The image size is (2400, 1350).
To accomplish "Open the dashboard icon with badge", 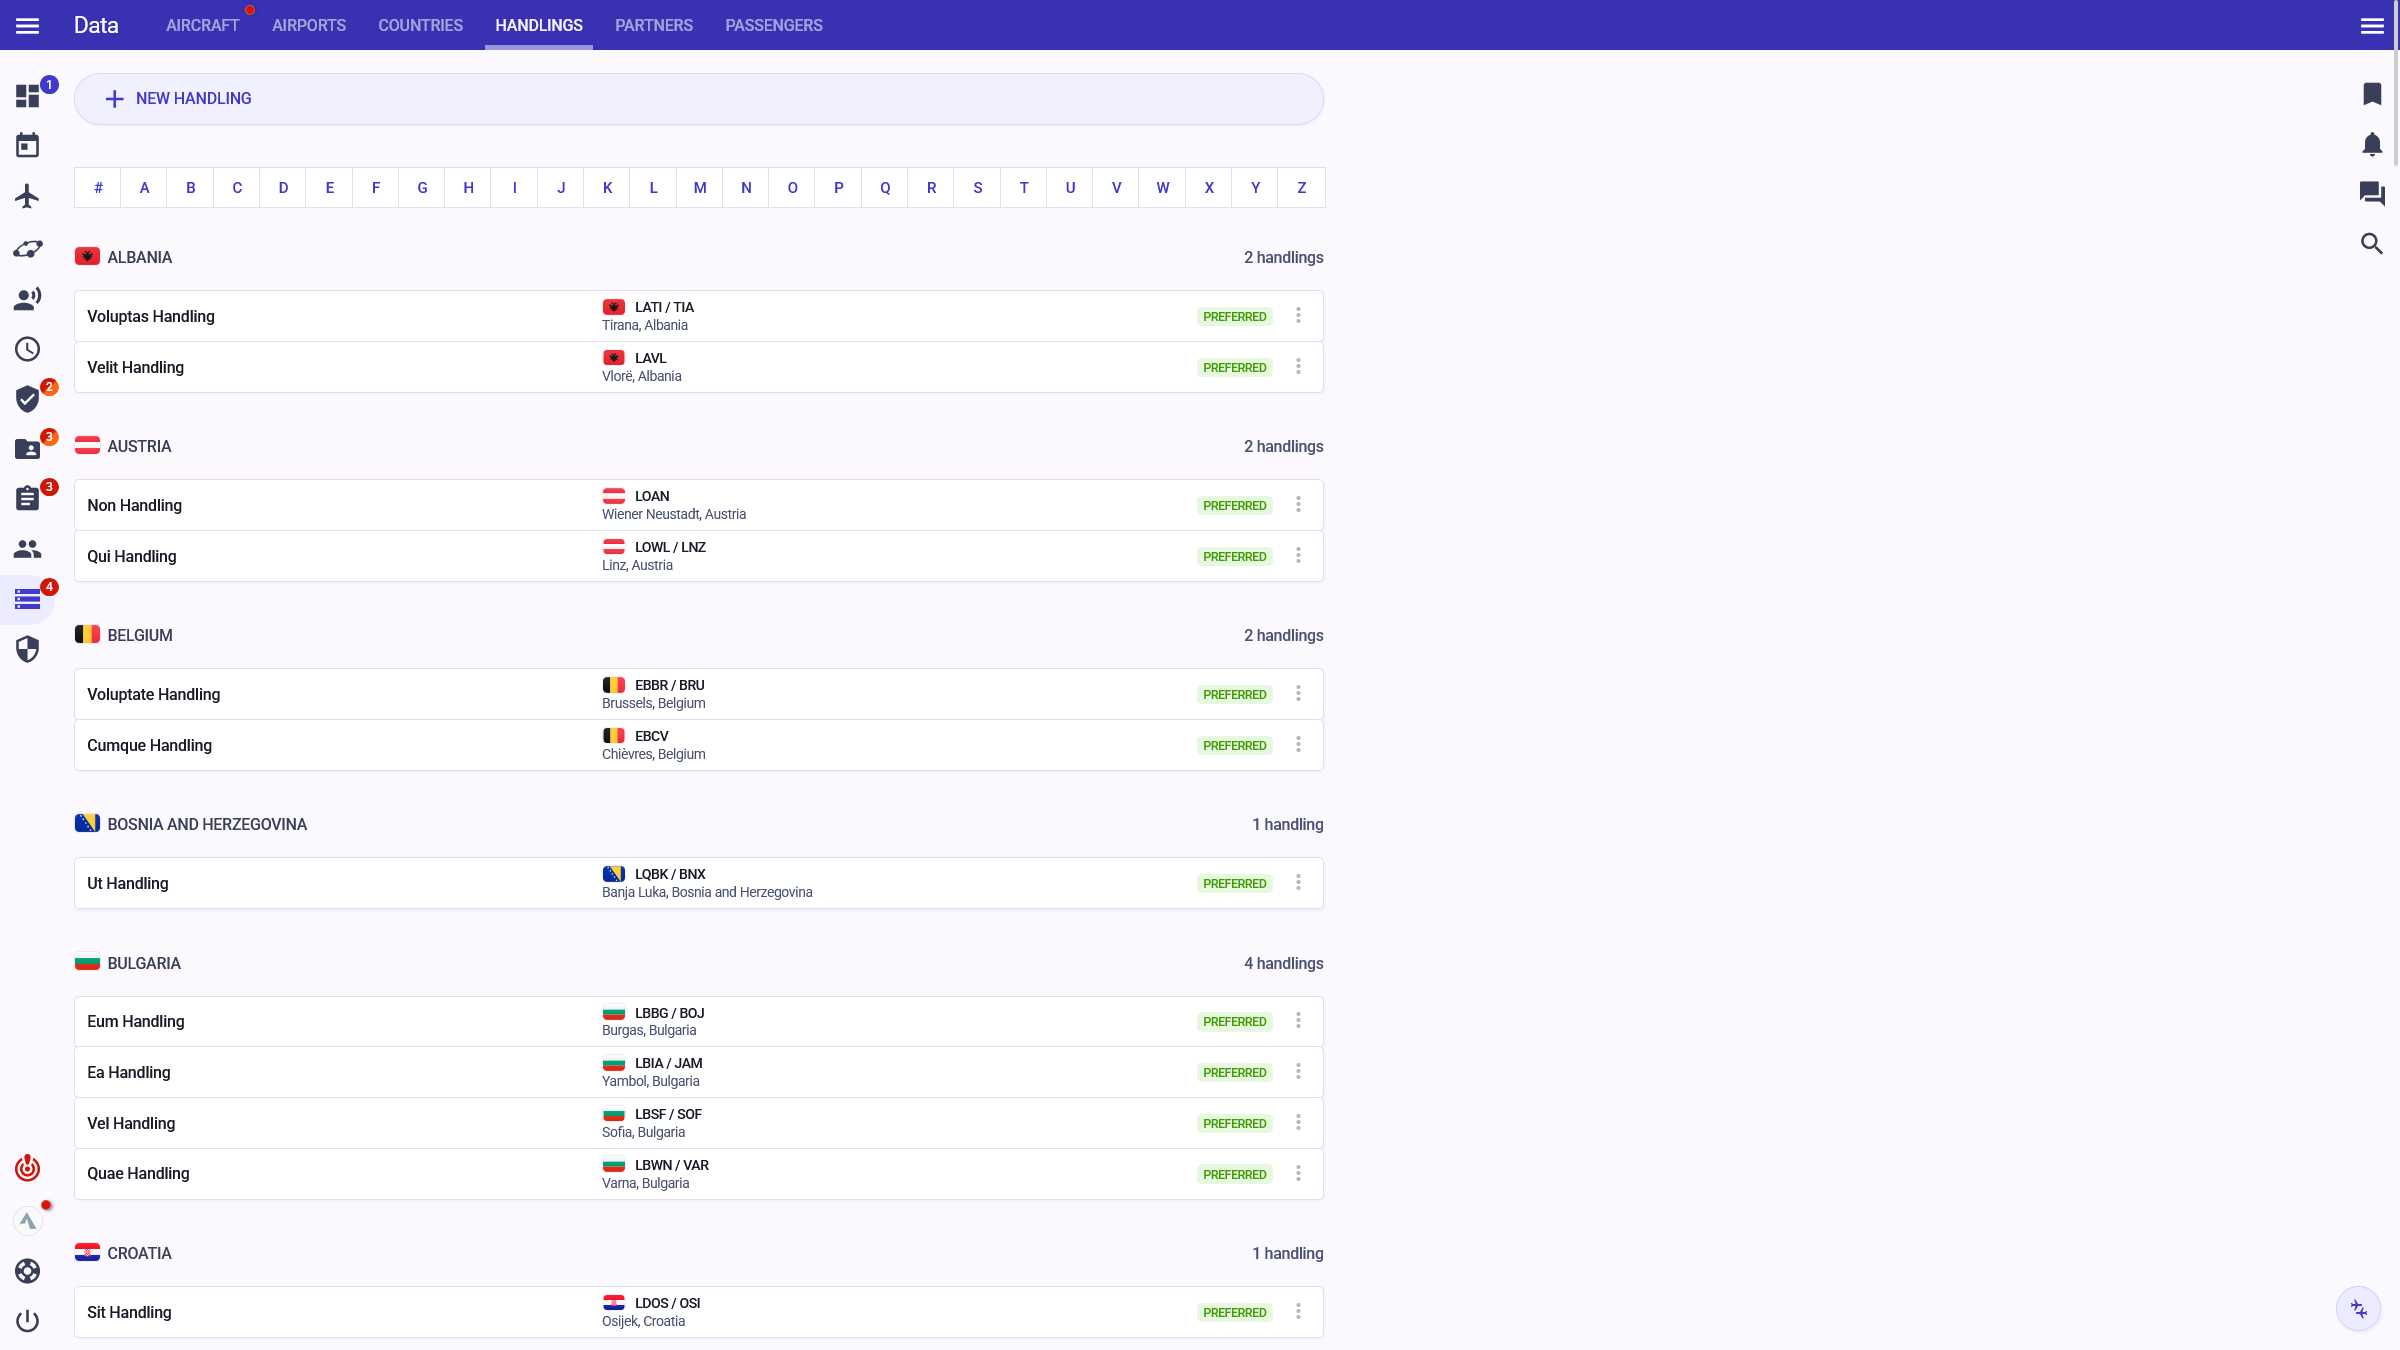I will [x=27, y=96].
